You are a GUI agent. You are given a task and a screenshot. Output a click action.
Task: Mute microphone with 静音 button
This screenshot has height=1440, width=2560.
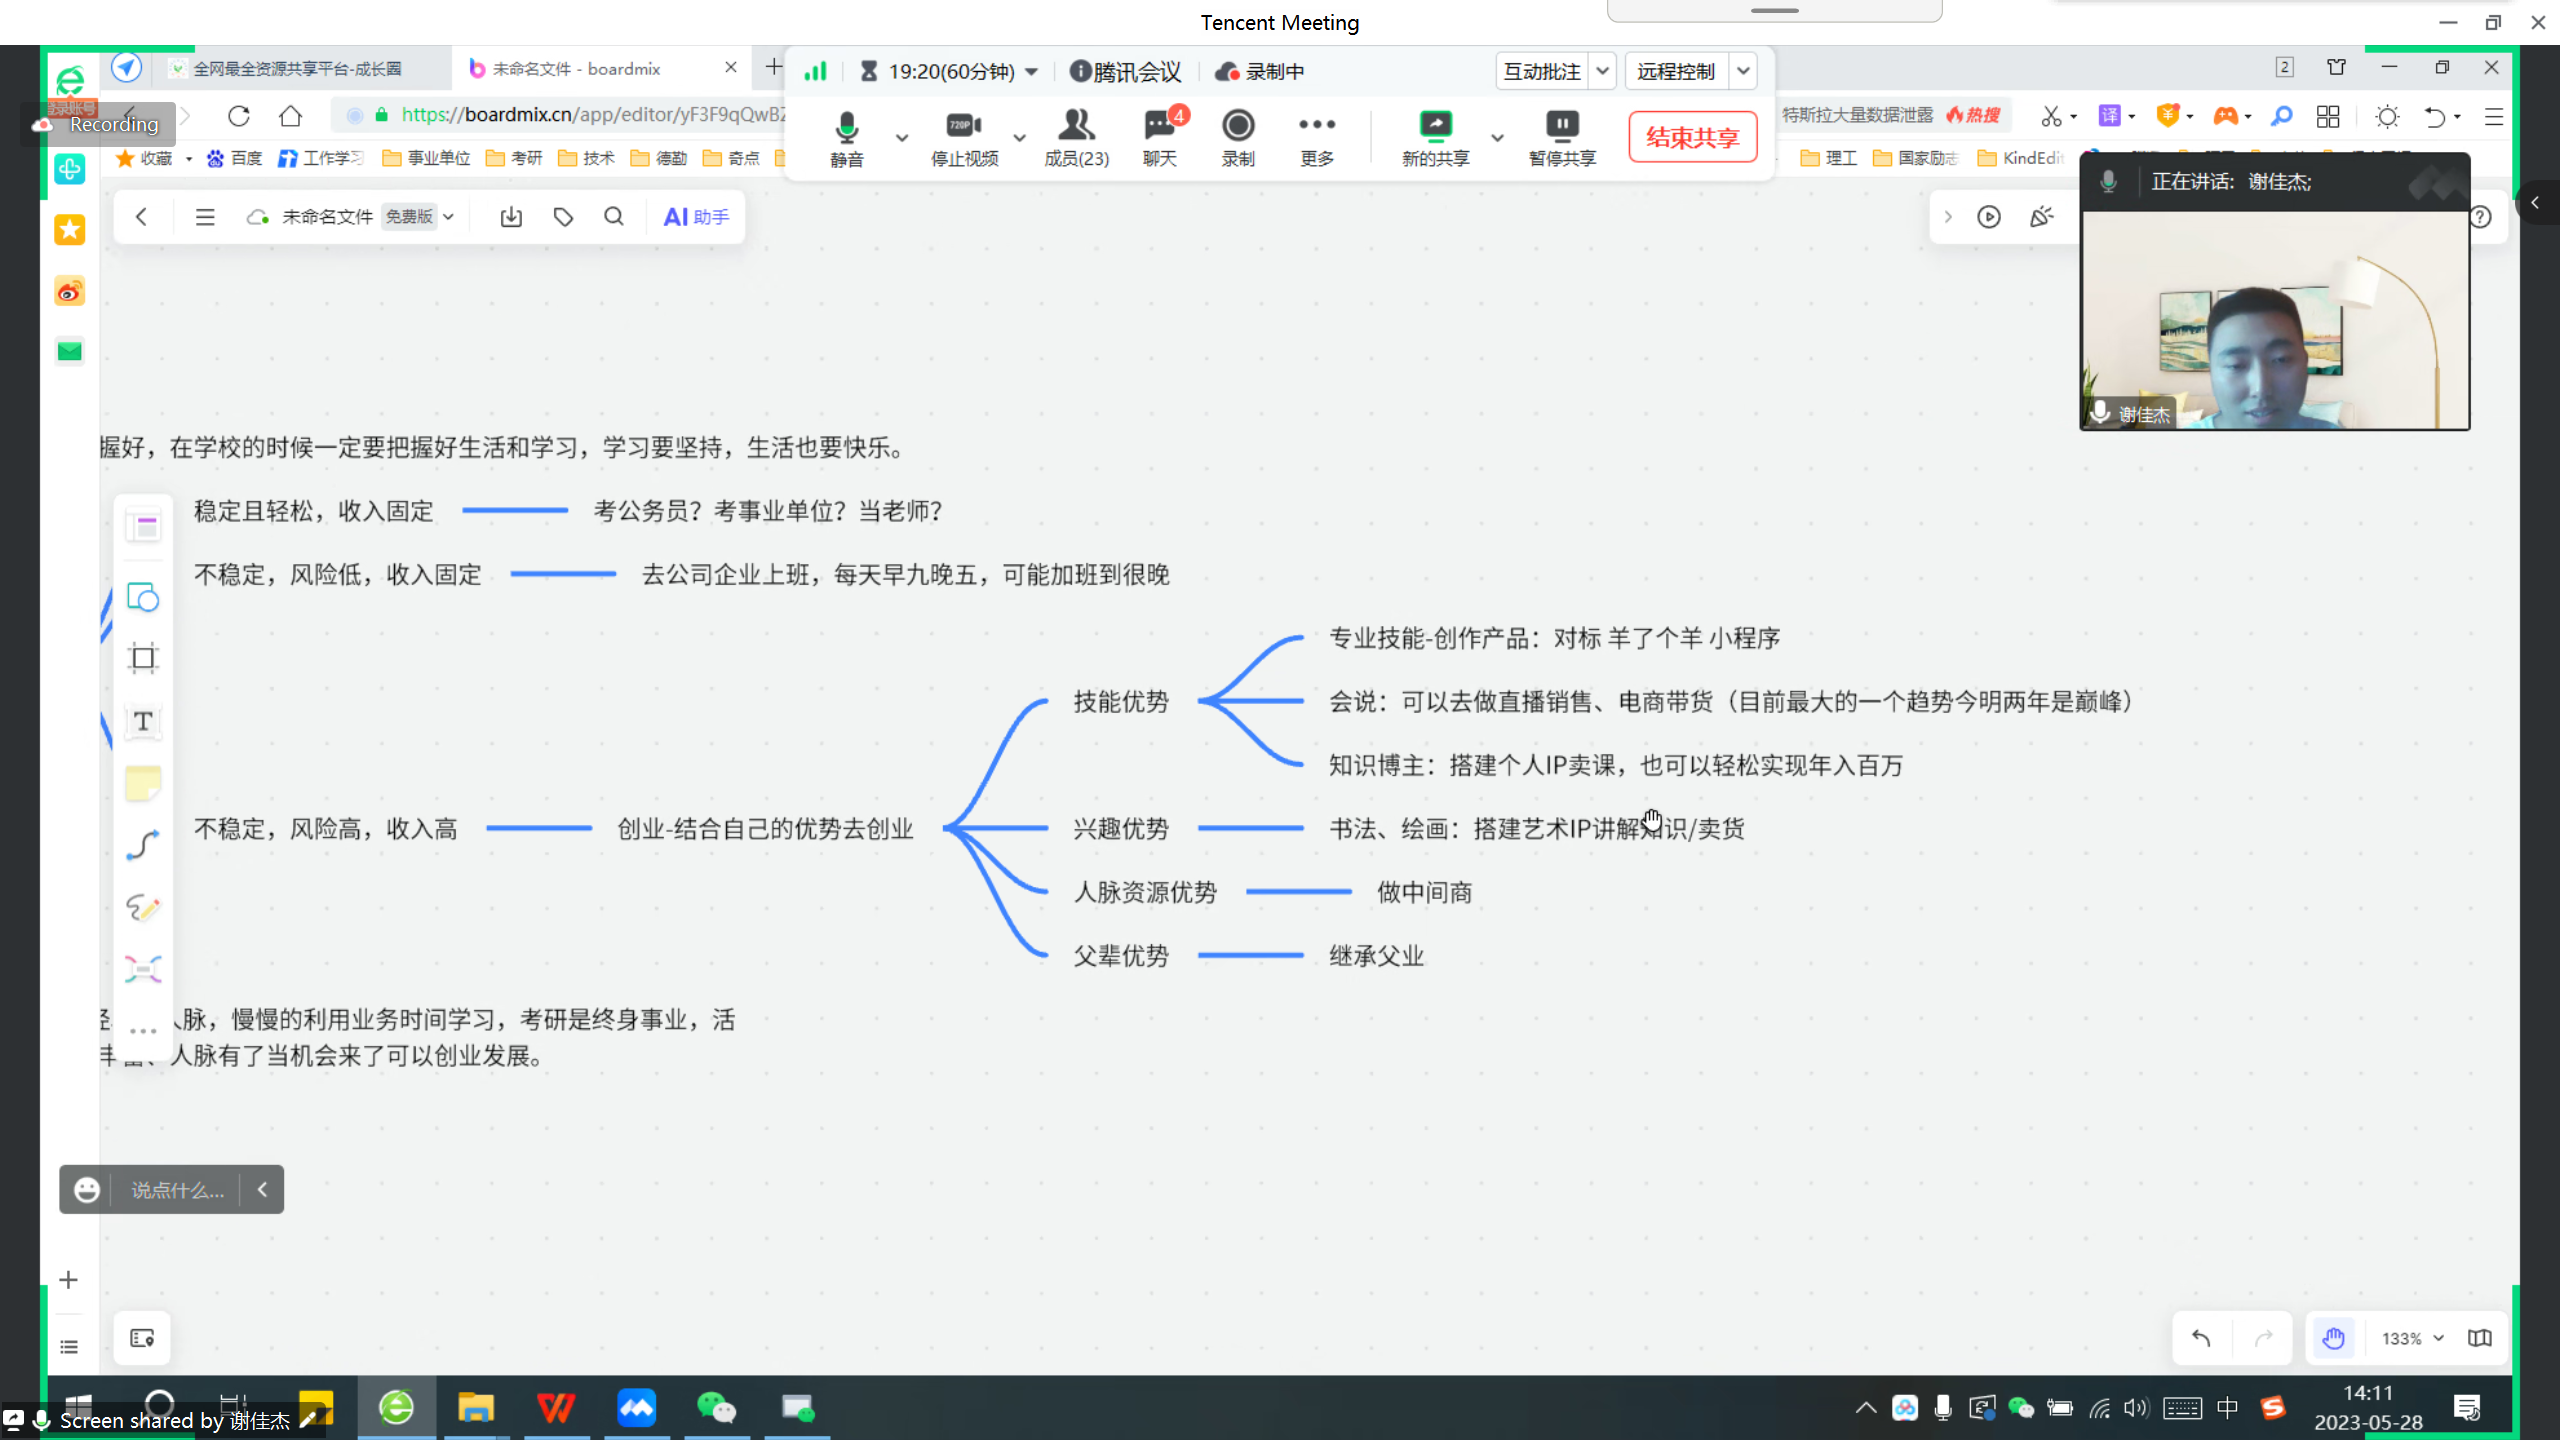[x=846, y=137]
